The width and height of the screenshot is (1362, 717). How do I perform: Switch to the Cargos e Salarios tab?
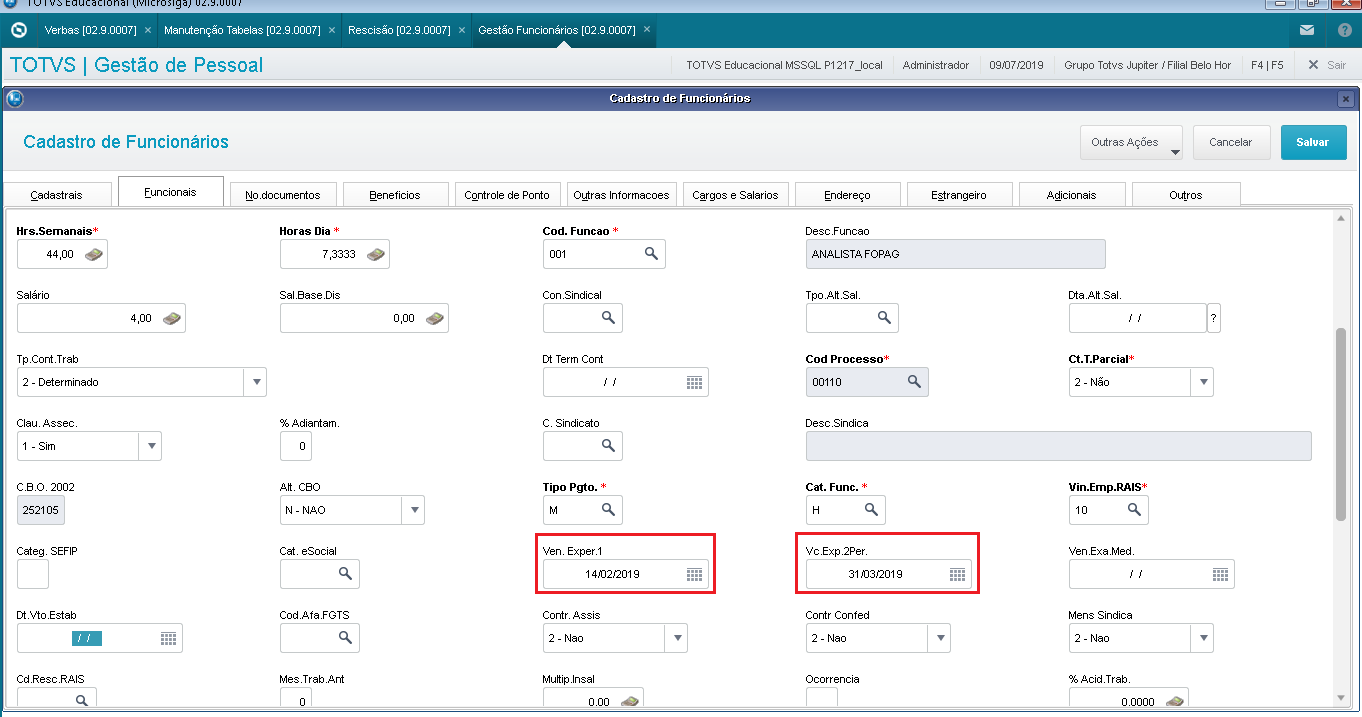735,195
